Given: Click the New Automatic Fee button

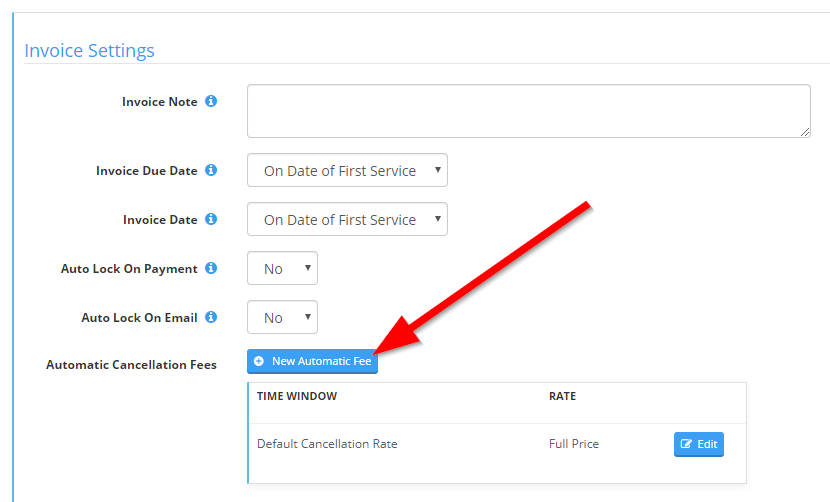Looking at the screenshot, I should 312,361.
